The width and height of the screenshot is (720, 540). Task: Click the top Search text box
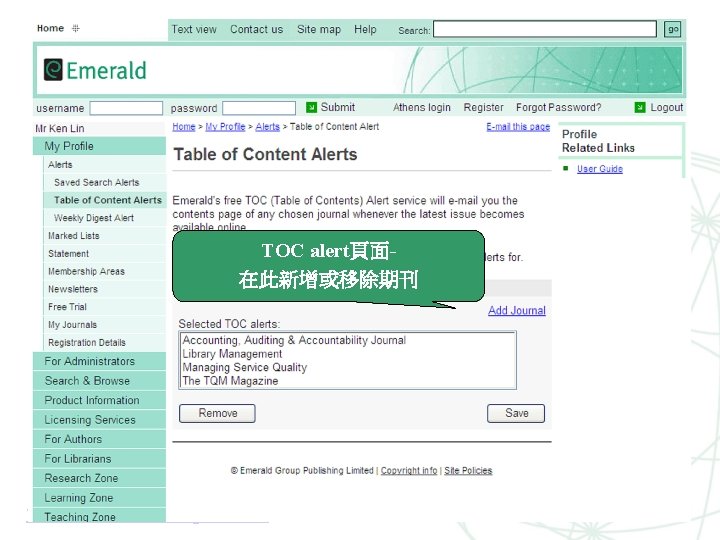tap(545, 29)
